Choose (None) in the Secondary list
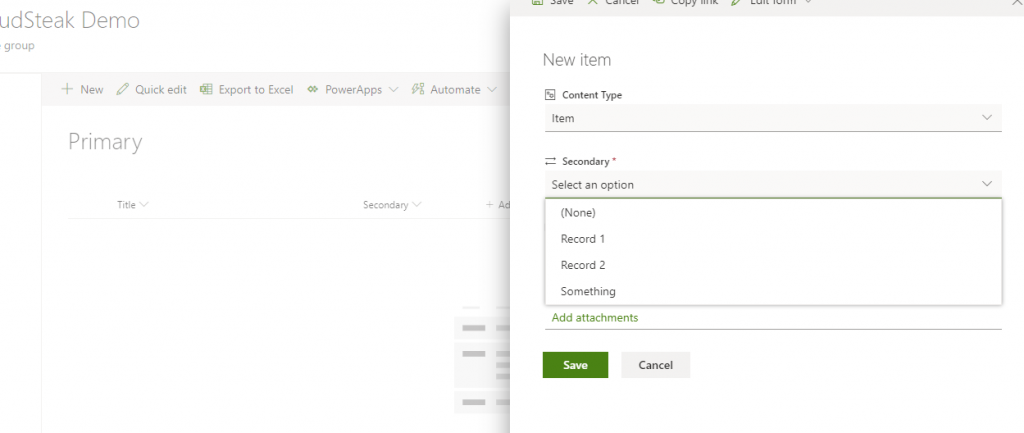 (773, 212)
